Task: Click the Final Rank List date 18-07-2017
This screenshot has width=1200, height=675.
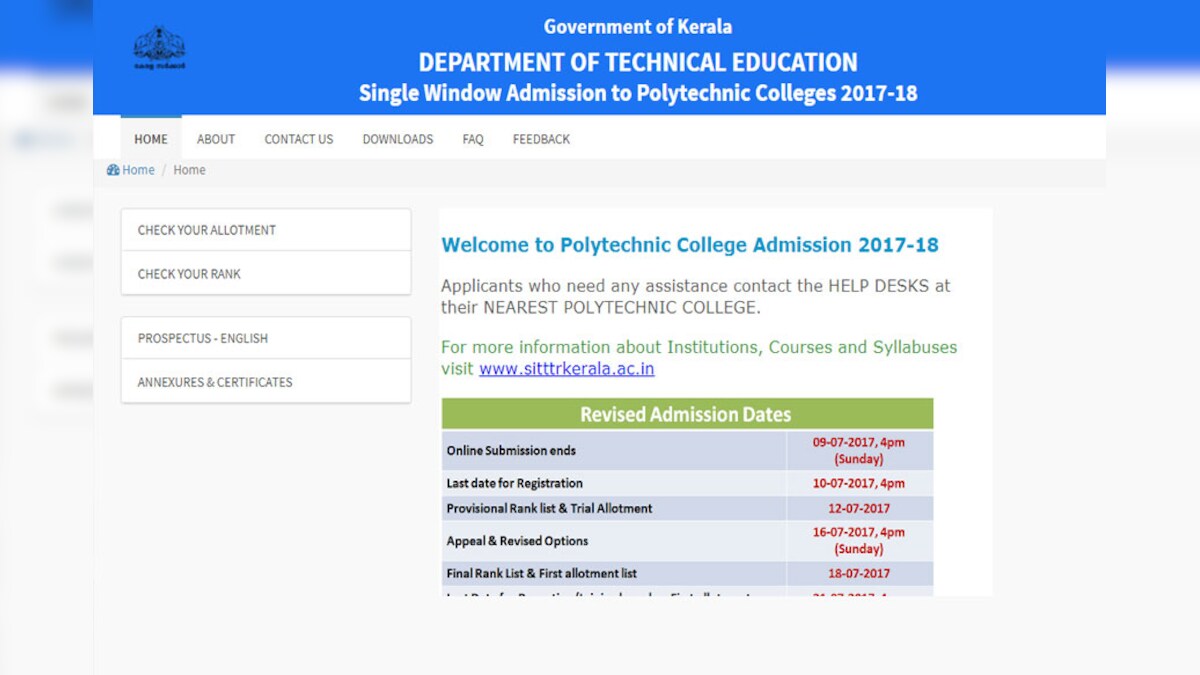Action: coord(858,573)
